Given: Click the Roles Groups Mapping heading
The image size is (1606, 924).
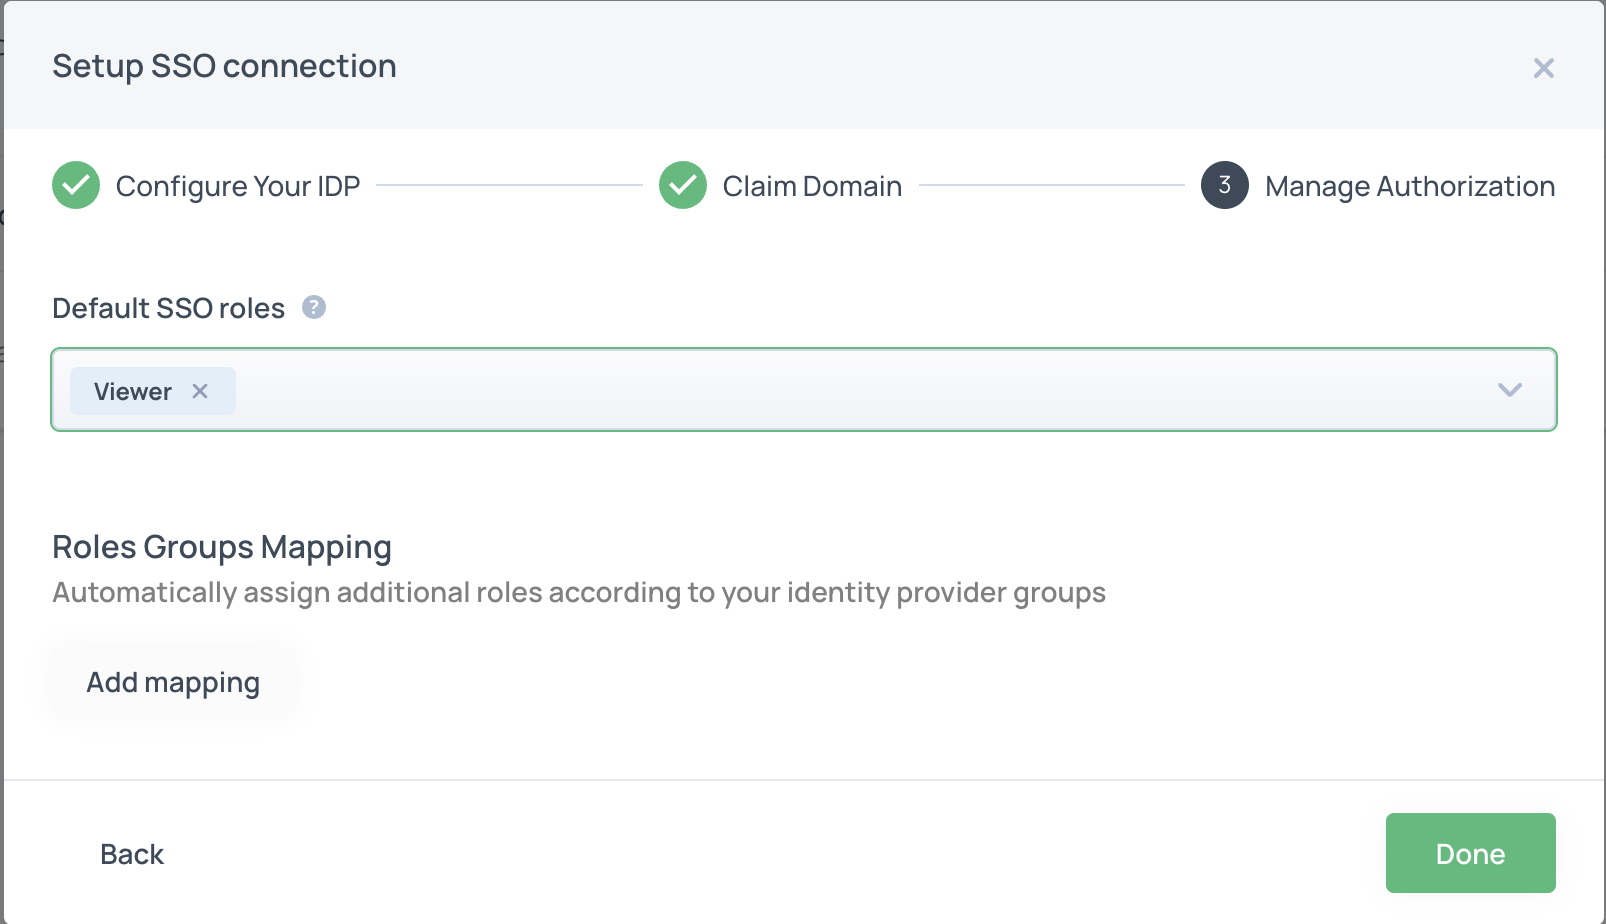Looking at the screenshot, I should coord(222,547).
